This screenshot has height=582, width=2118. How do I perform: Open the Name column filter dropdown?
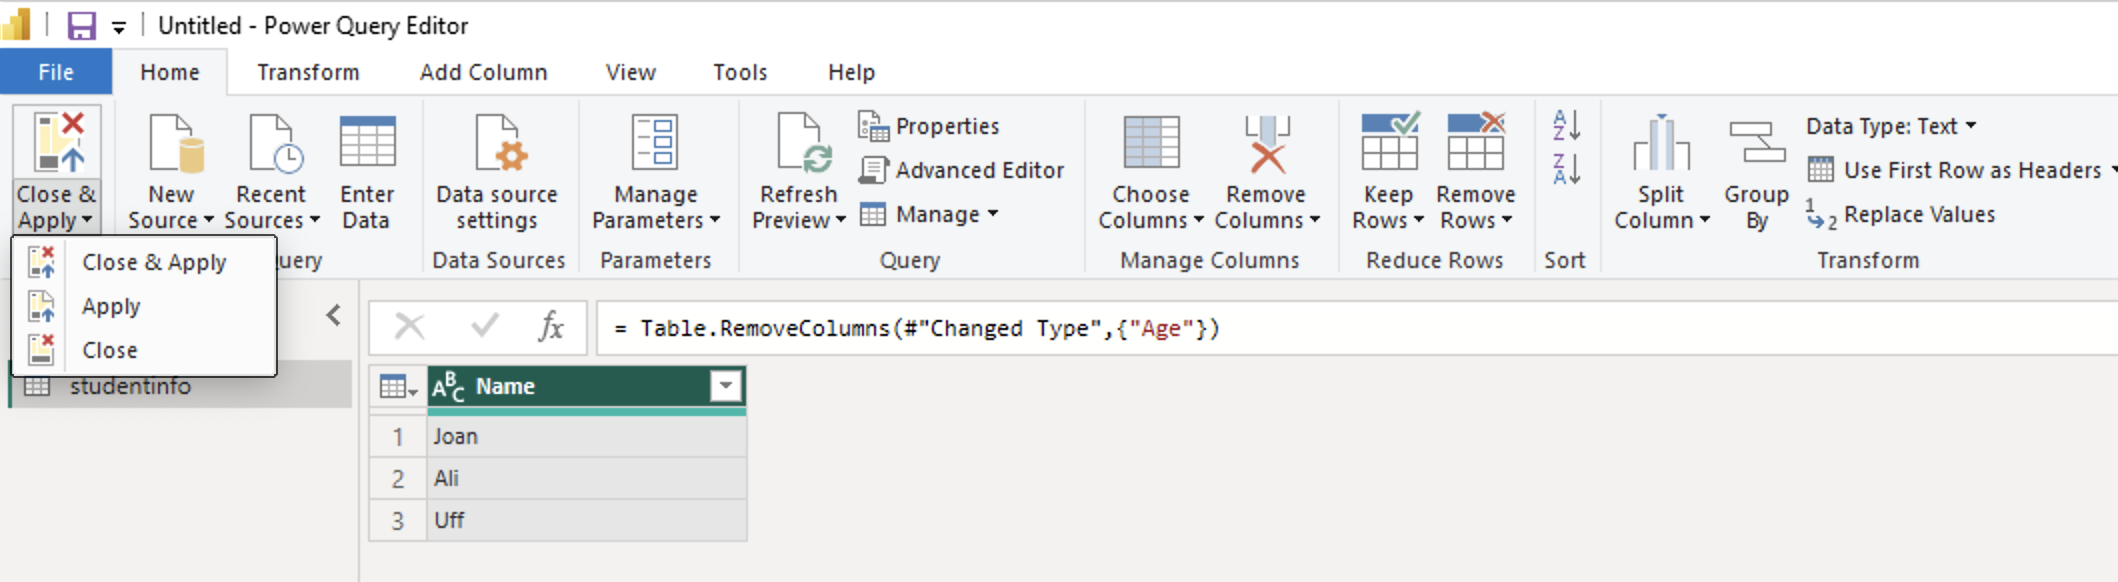click(726, 386)
